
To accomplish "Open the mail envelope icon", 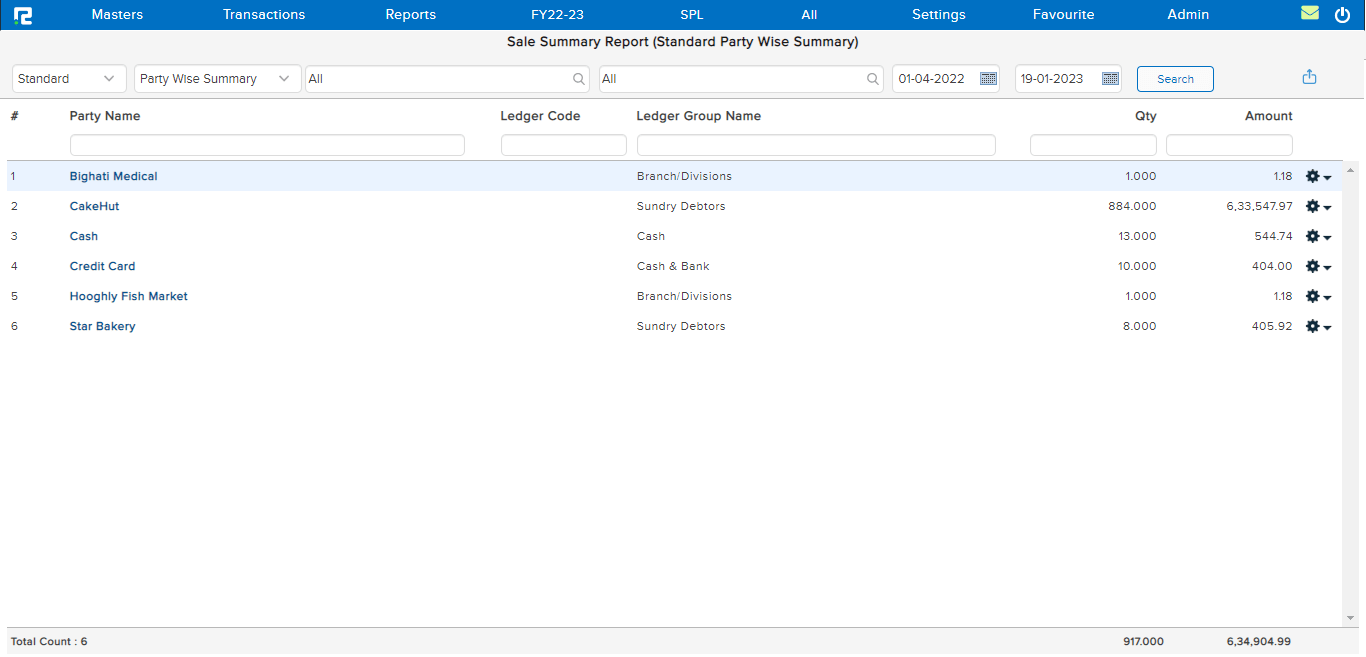I will point(1309,14).
